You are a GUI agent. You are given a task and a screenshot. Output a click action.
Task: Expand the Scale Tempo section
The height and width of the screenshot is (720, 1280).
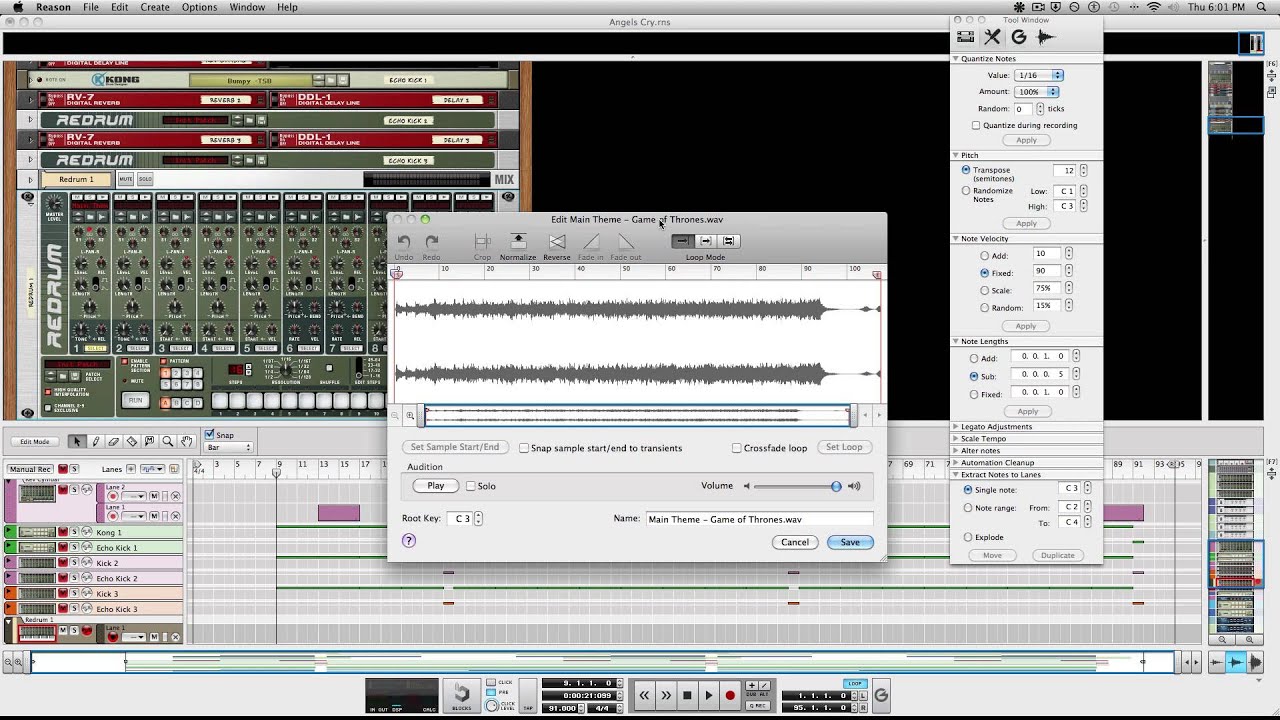(957, 439)
